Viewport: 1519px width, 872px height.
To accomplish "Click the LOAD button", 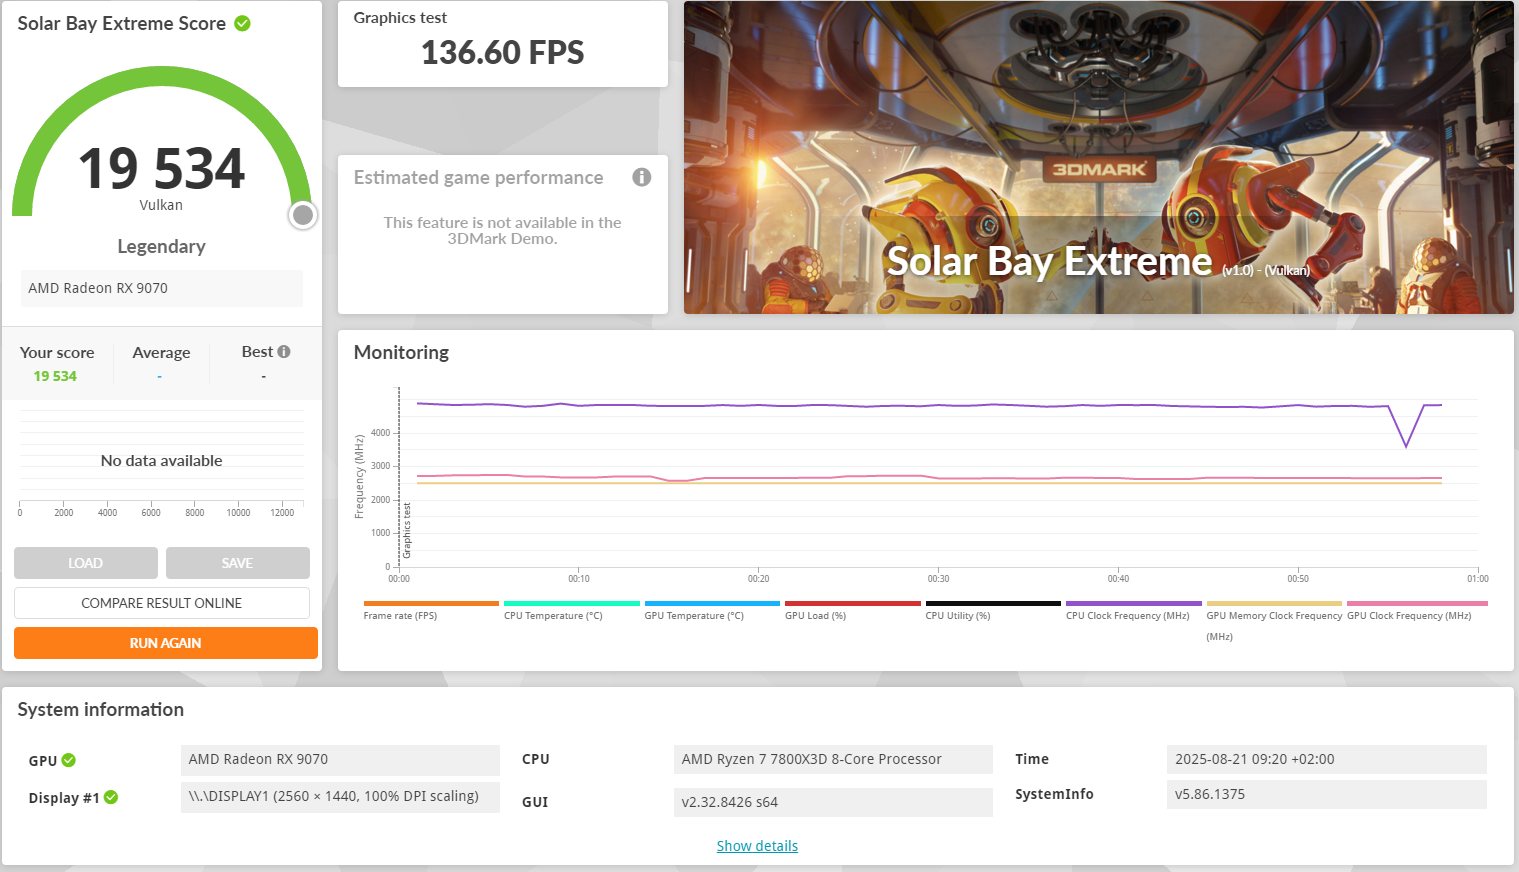I will pyautogui.click(x=86, y=563).
